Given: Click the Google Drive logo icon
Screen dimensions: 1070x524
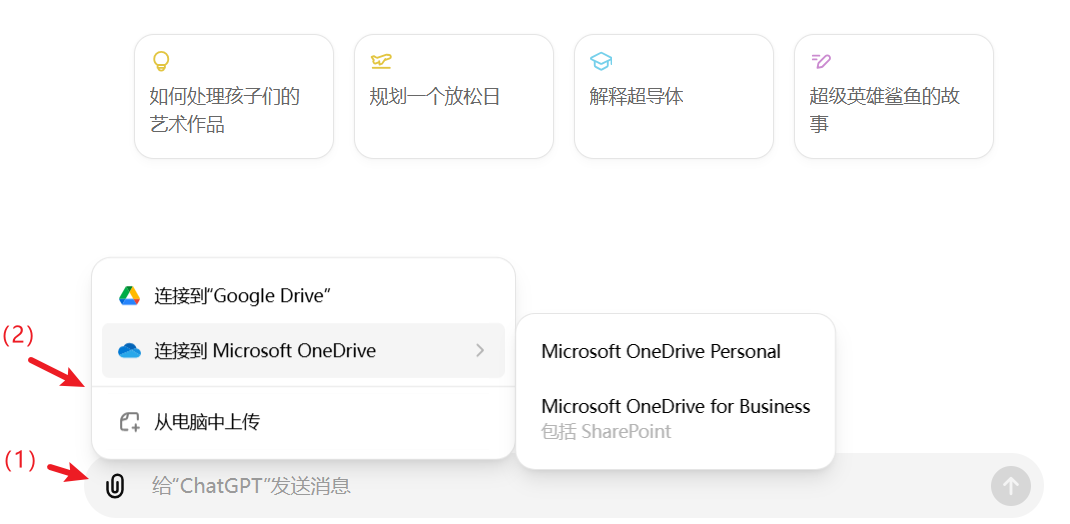Looking at the screenshot, I should point(129,296).
